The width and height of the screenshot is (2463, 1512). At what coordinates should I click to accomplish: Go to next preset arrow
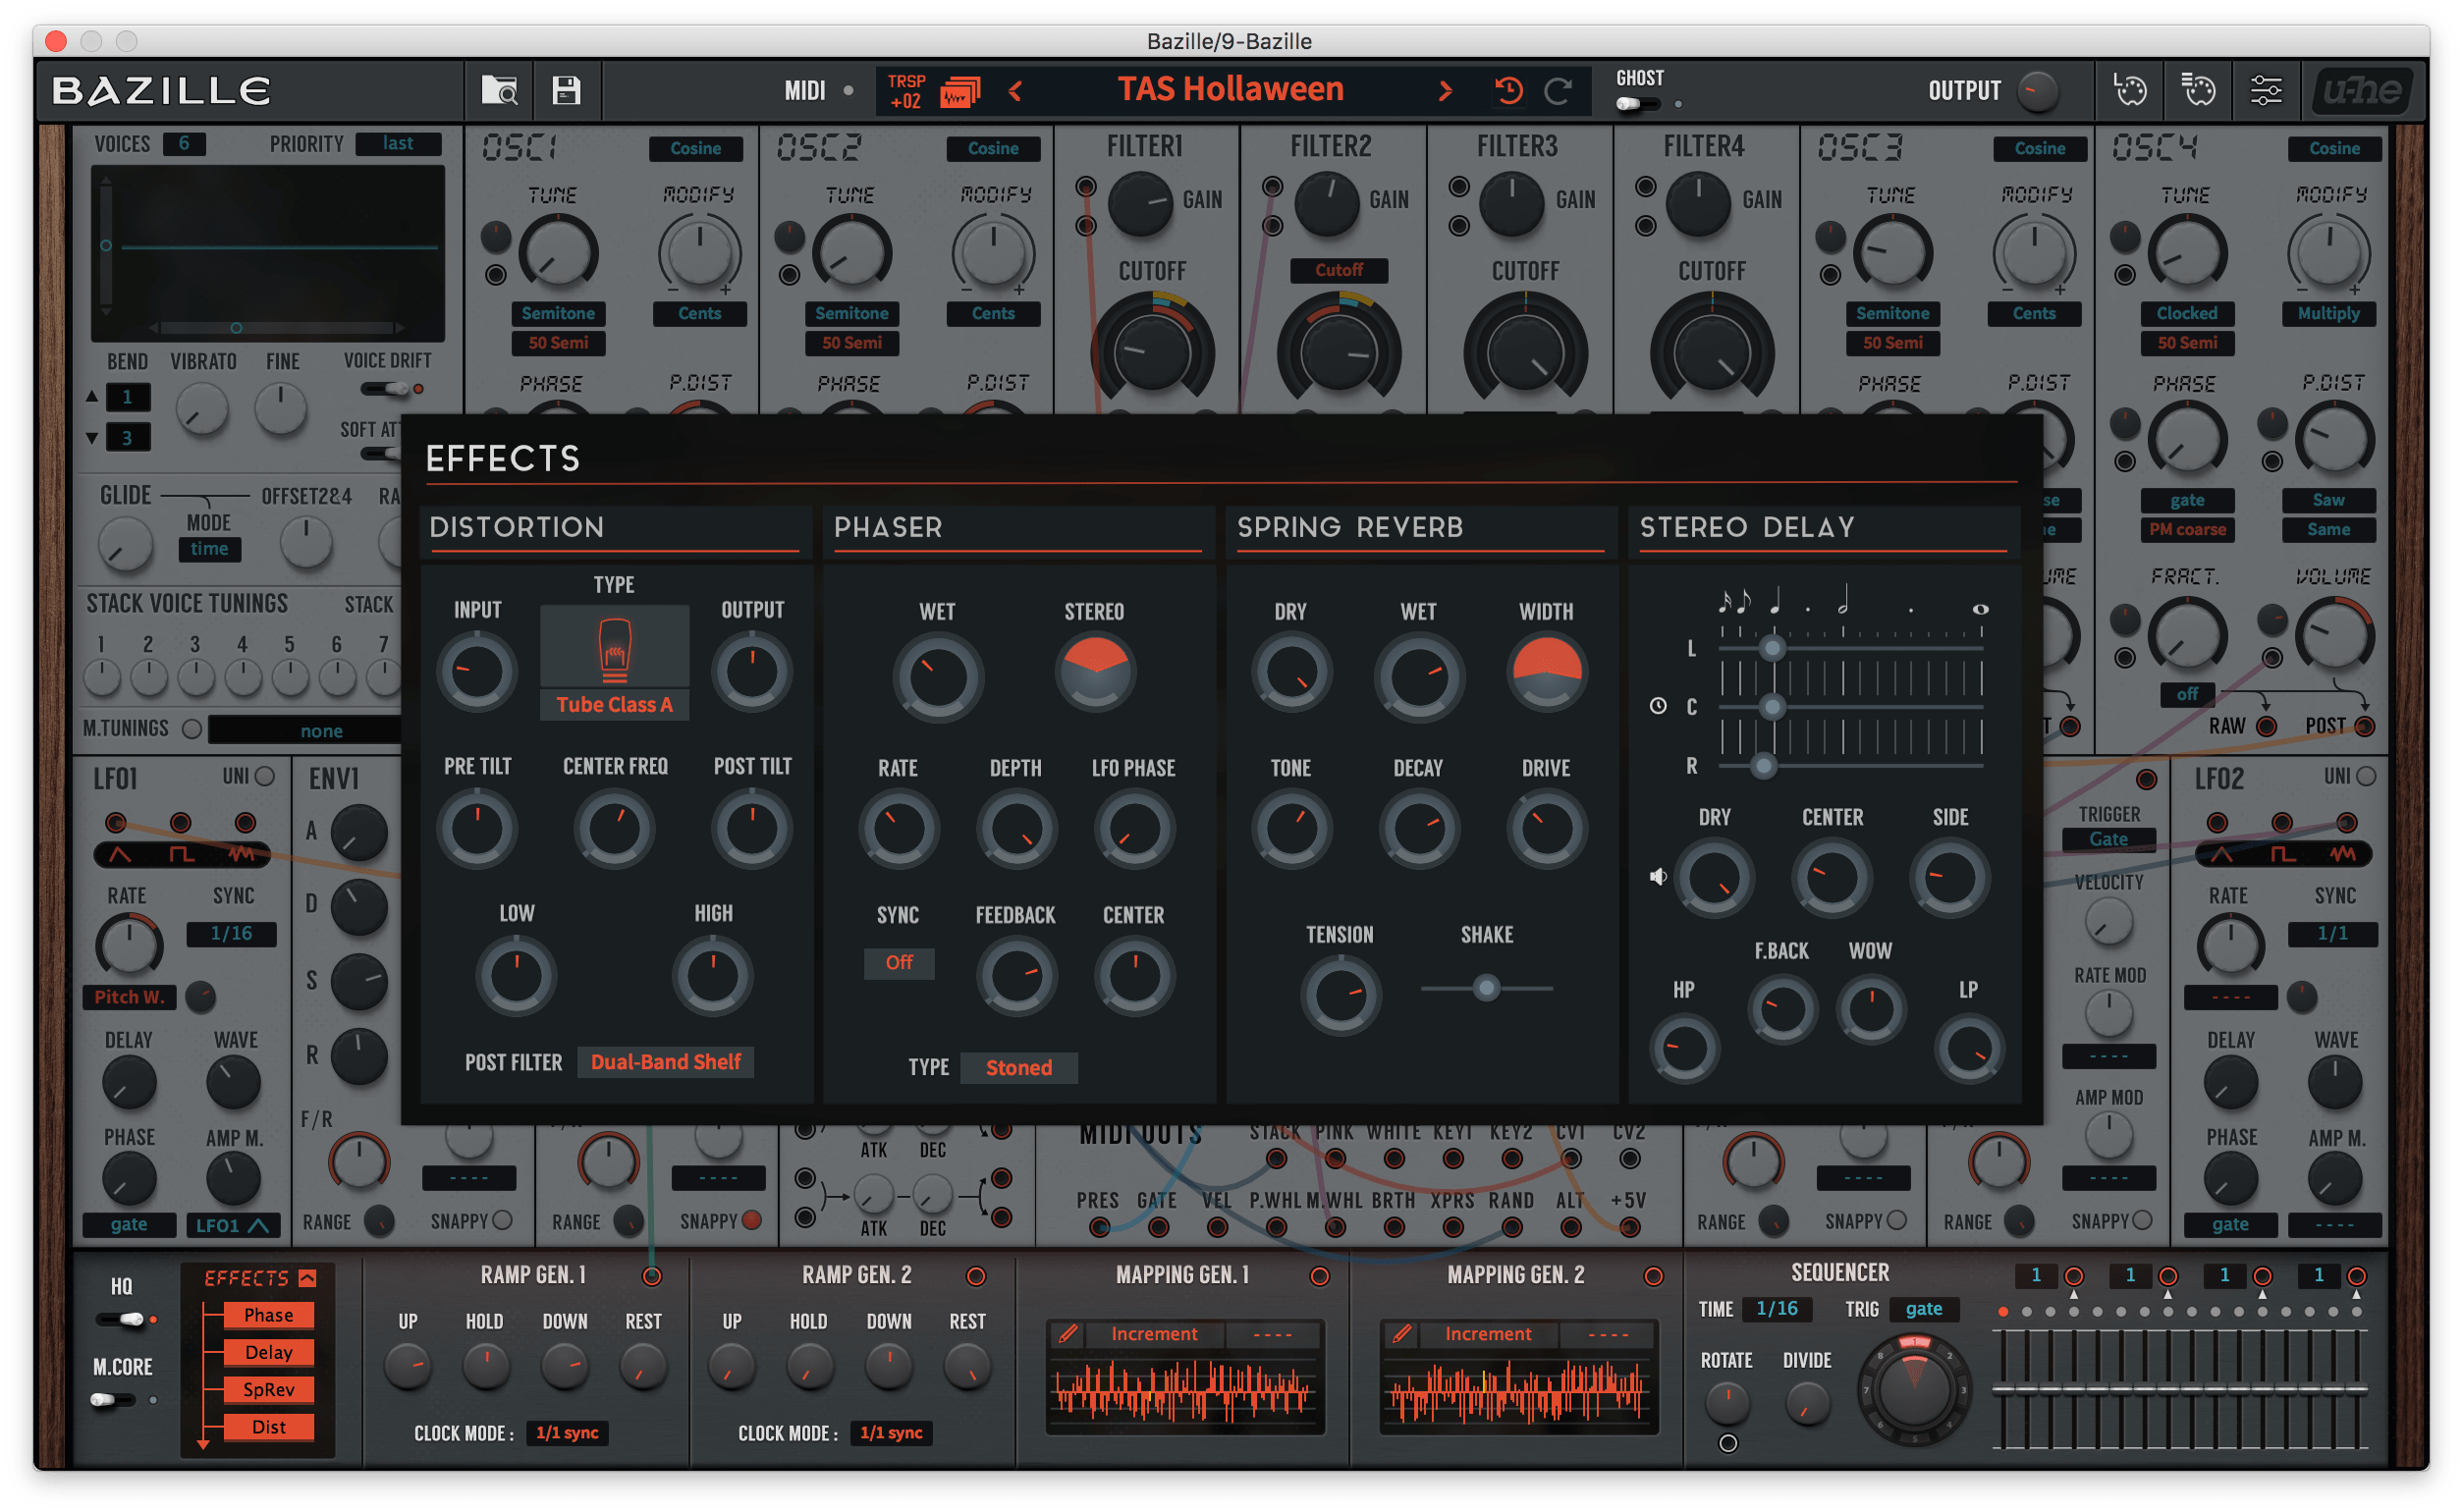(x=1444, y=91)
